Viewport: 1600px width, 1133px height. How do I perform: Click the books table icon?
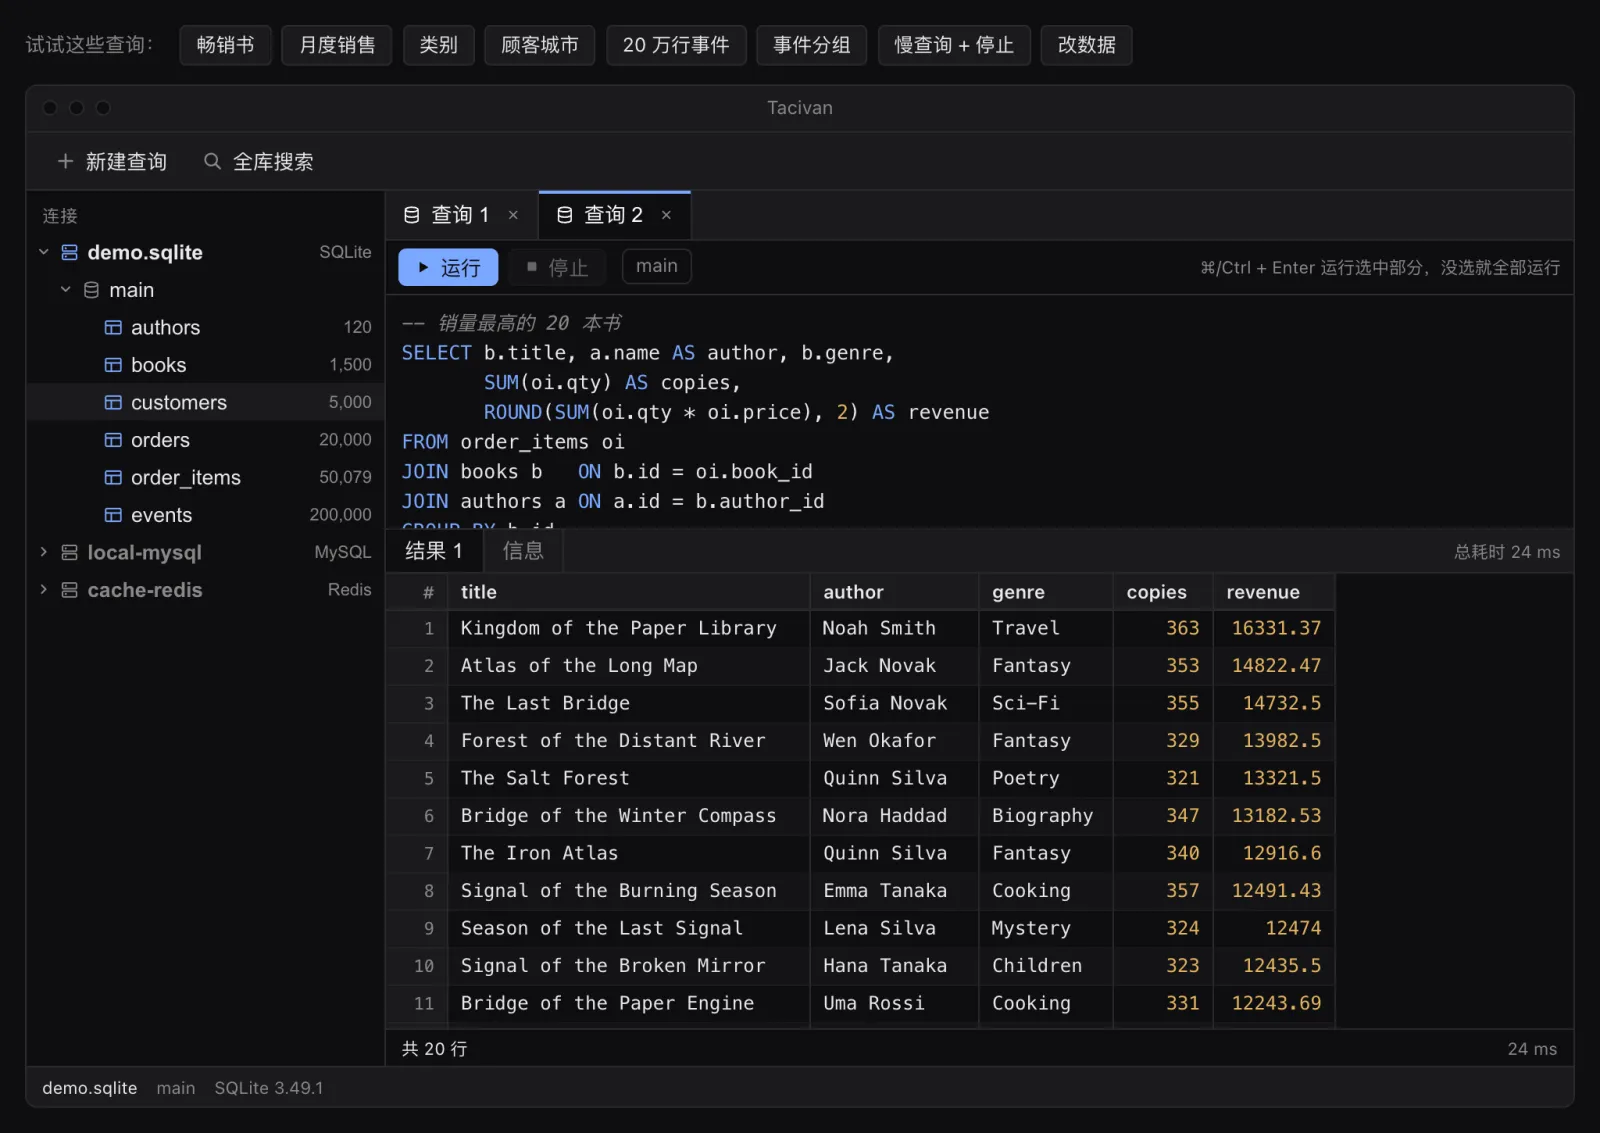pos(113,365)
